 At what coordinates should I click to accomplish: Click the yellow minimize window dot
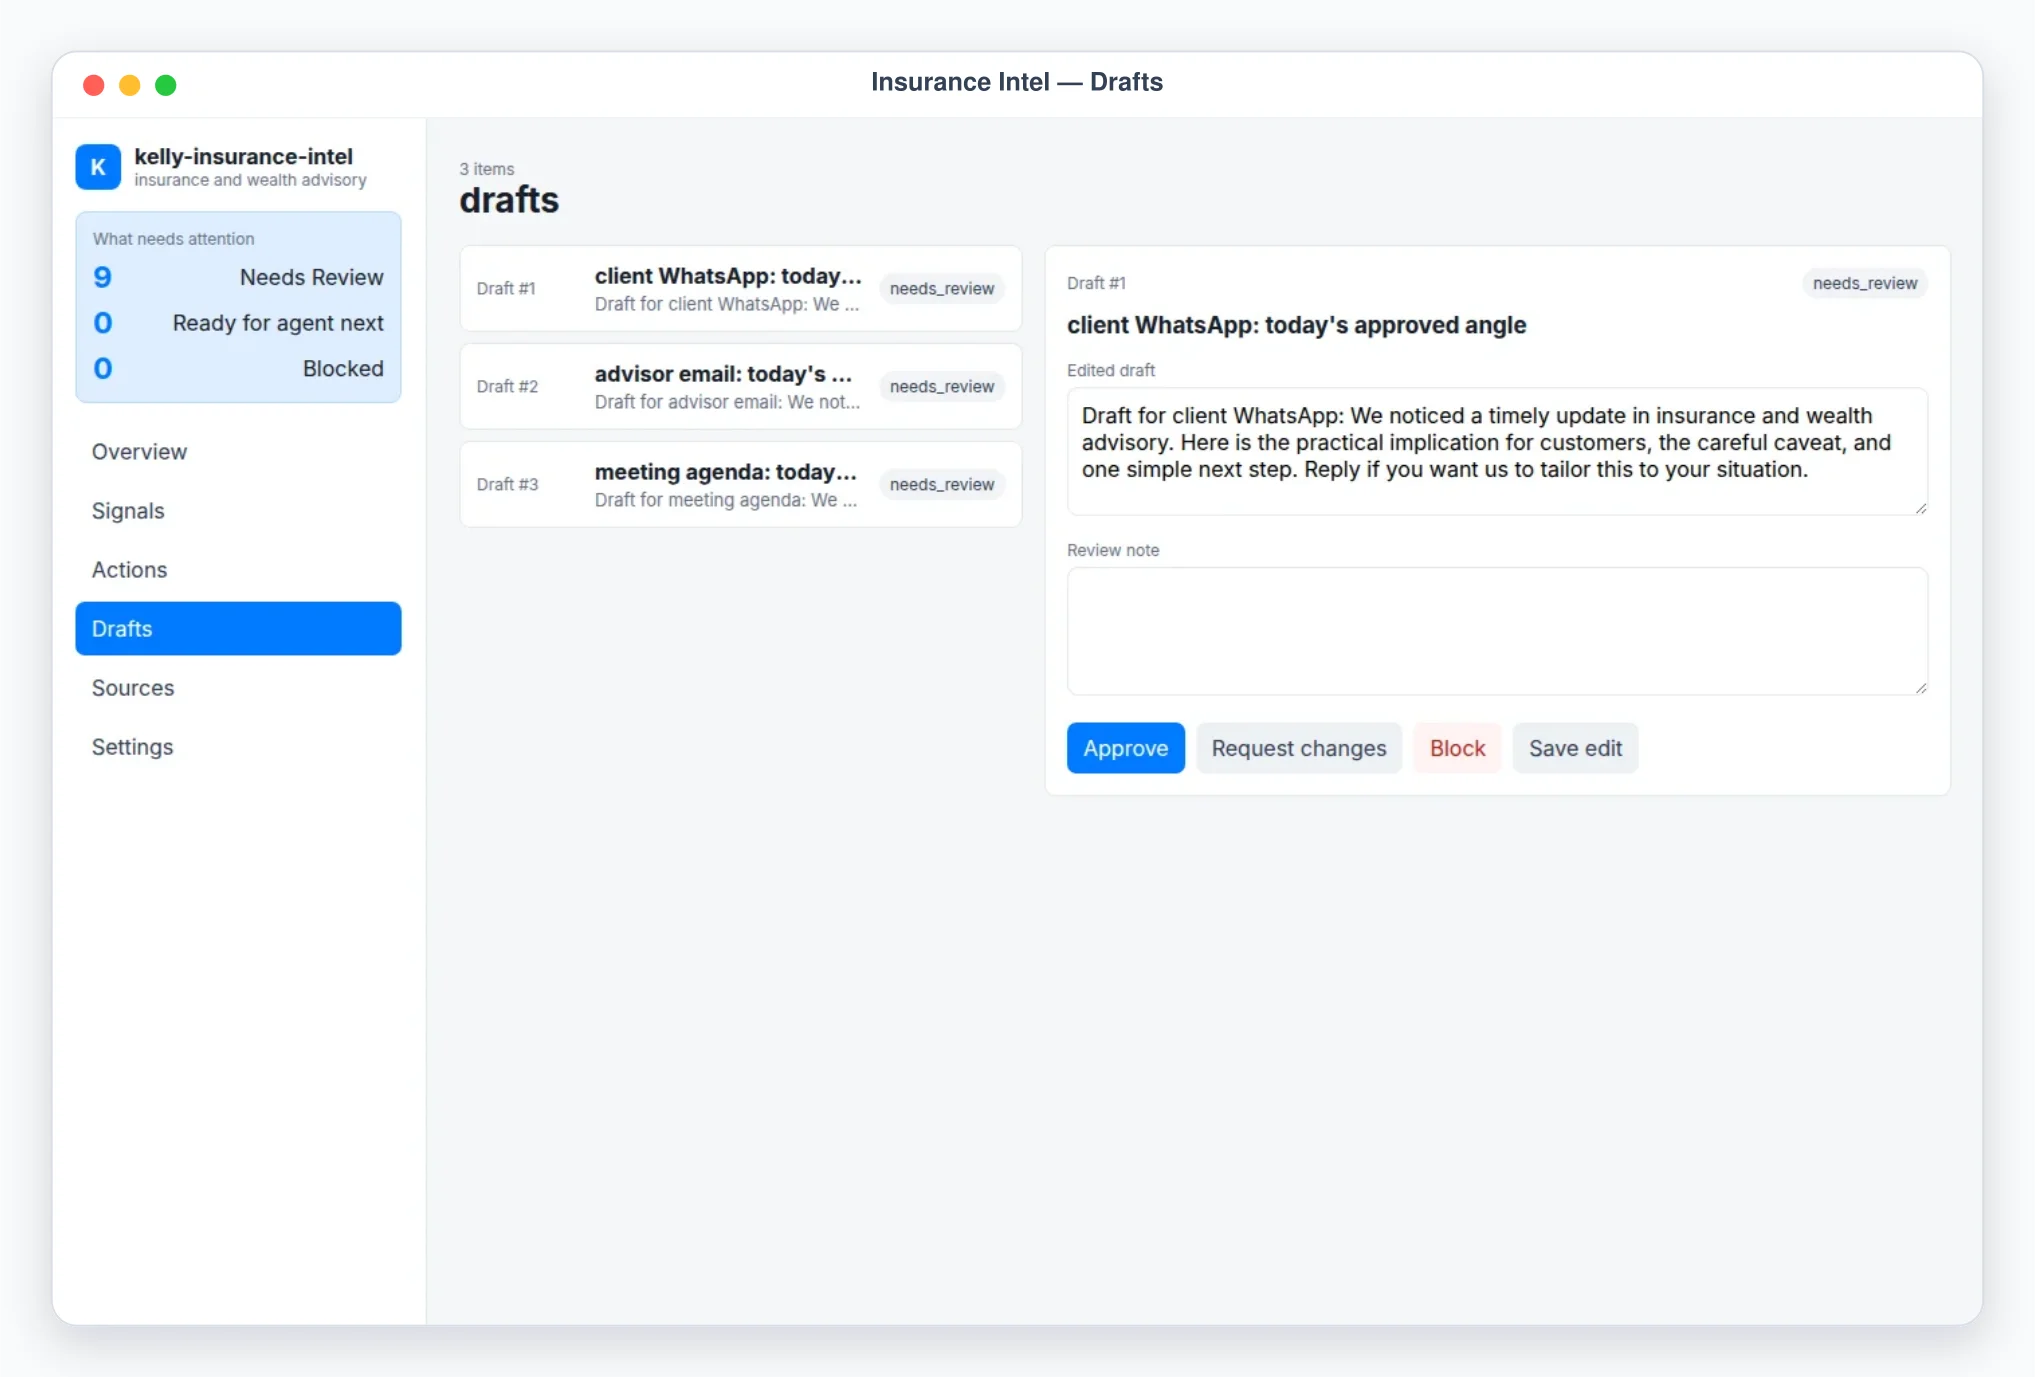[x=130, y=85]
